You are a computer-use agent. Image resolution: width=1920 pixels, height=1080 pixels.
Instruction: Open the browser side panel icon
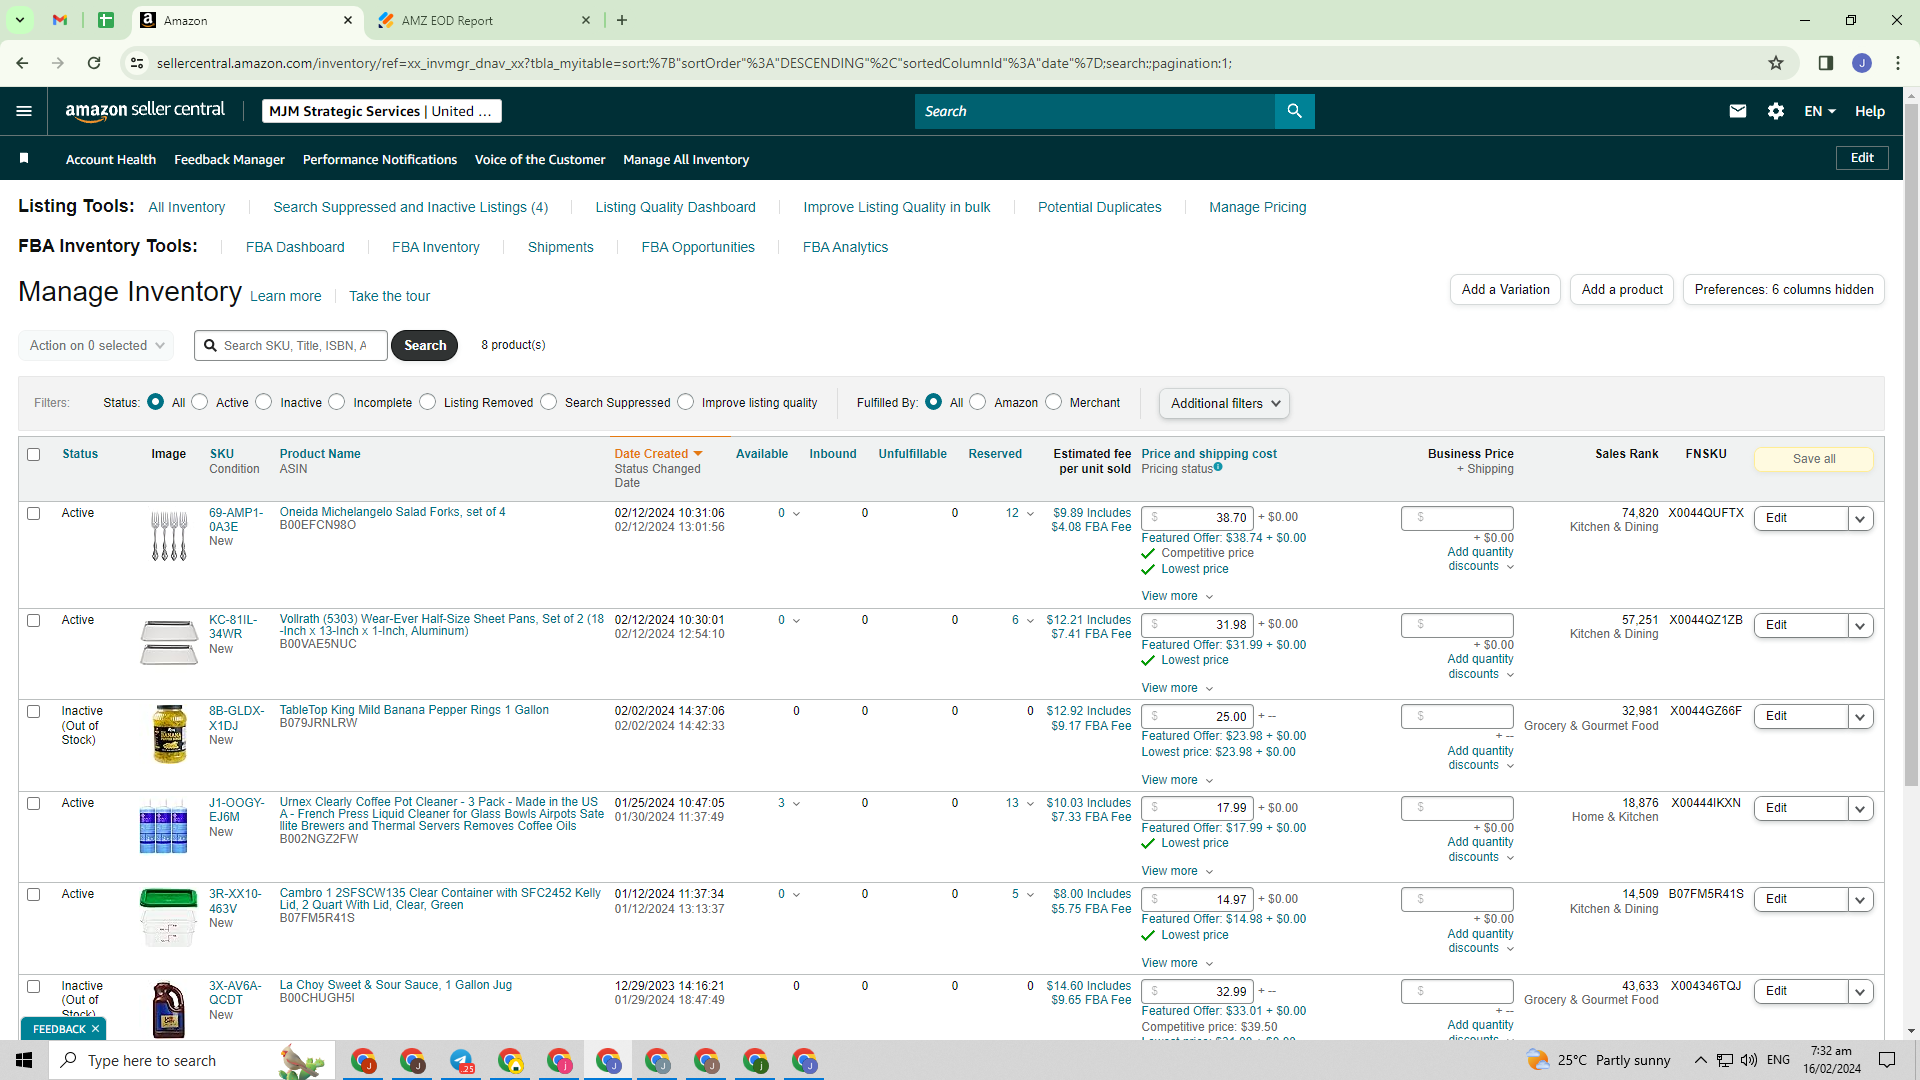click(x=1825, y=63)
